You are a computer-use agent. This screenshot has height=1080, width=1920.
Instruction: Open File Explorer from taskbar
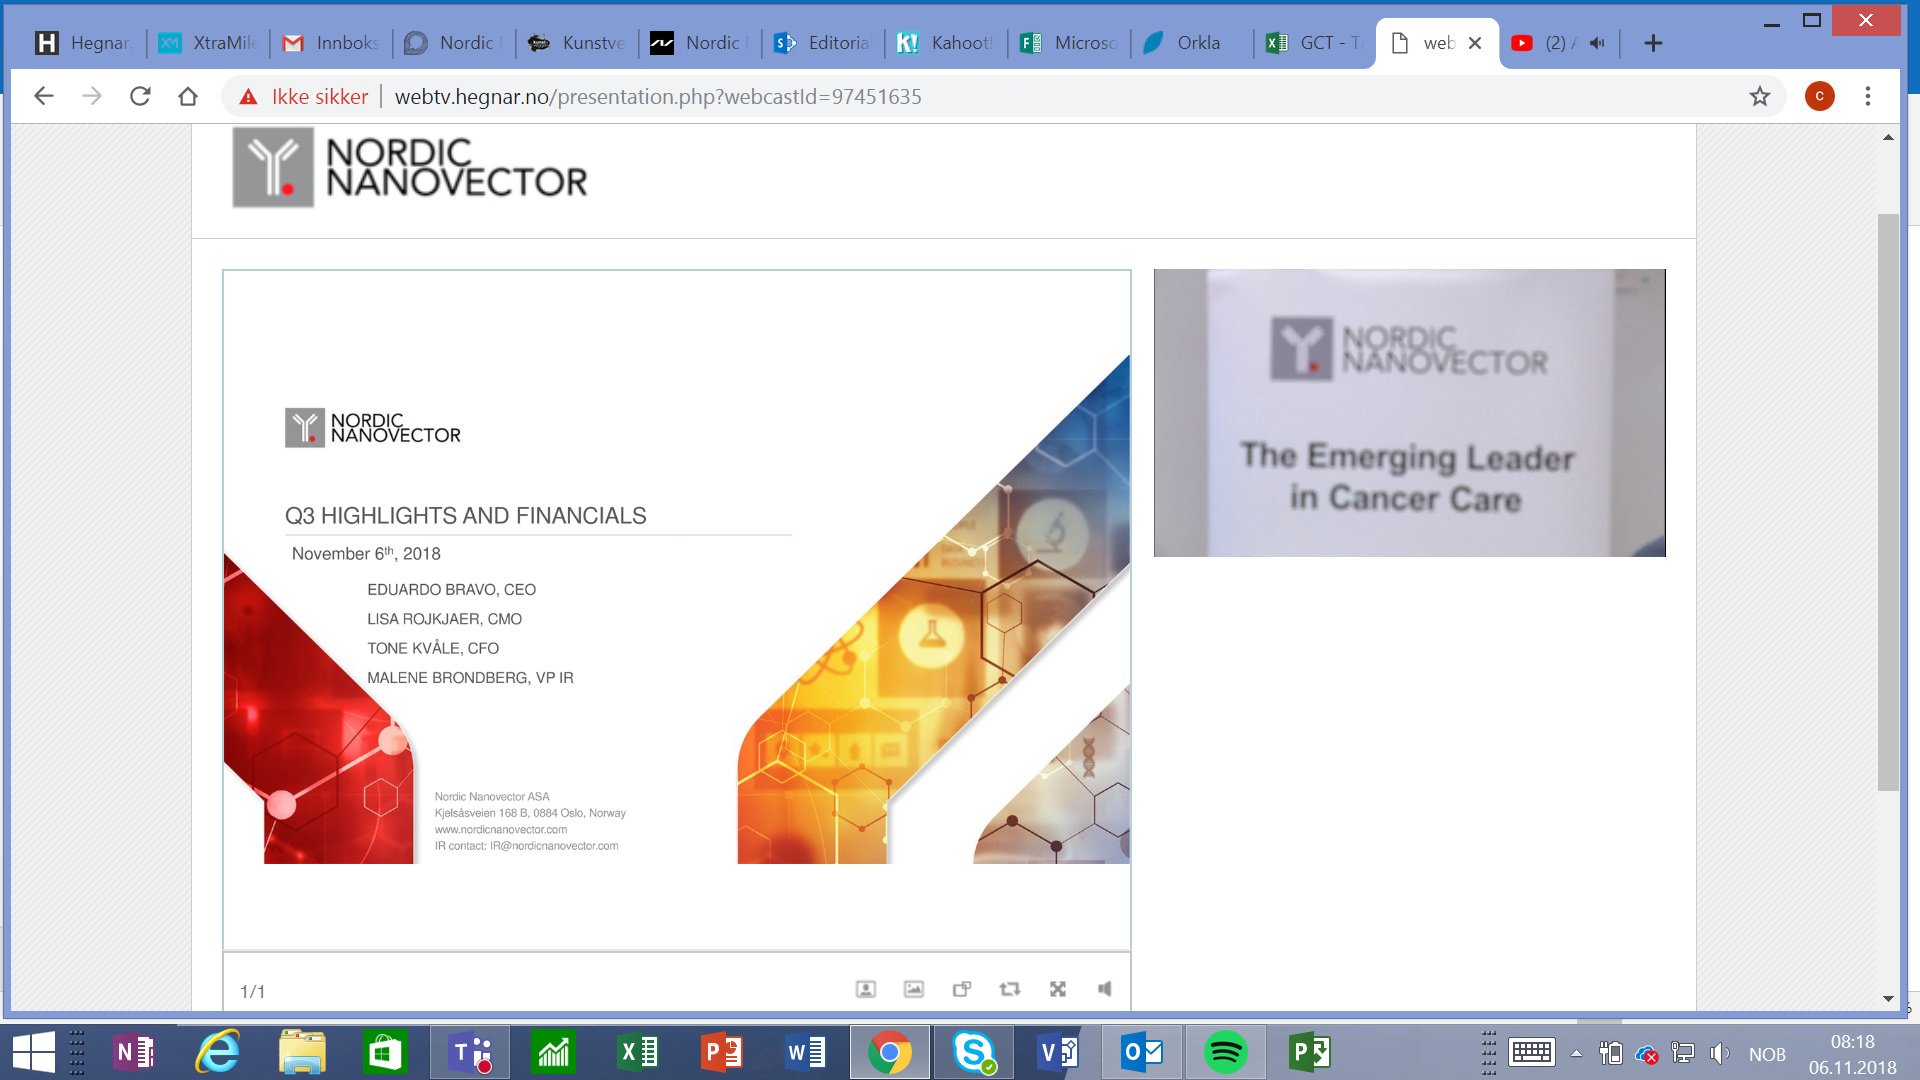coord(301,1052)
